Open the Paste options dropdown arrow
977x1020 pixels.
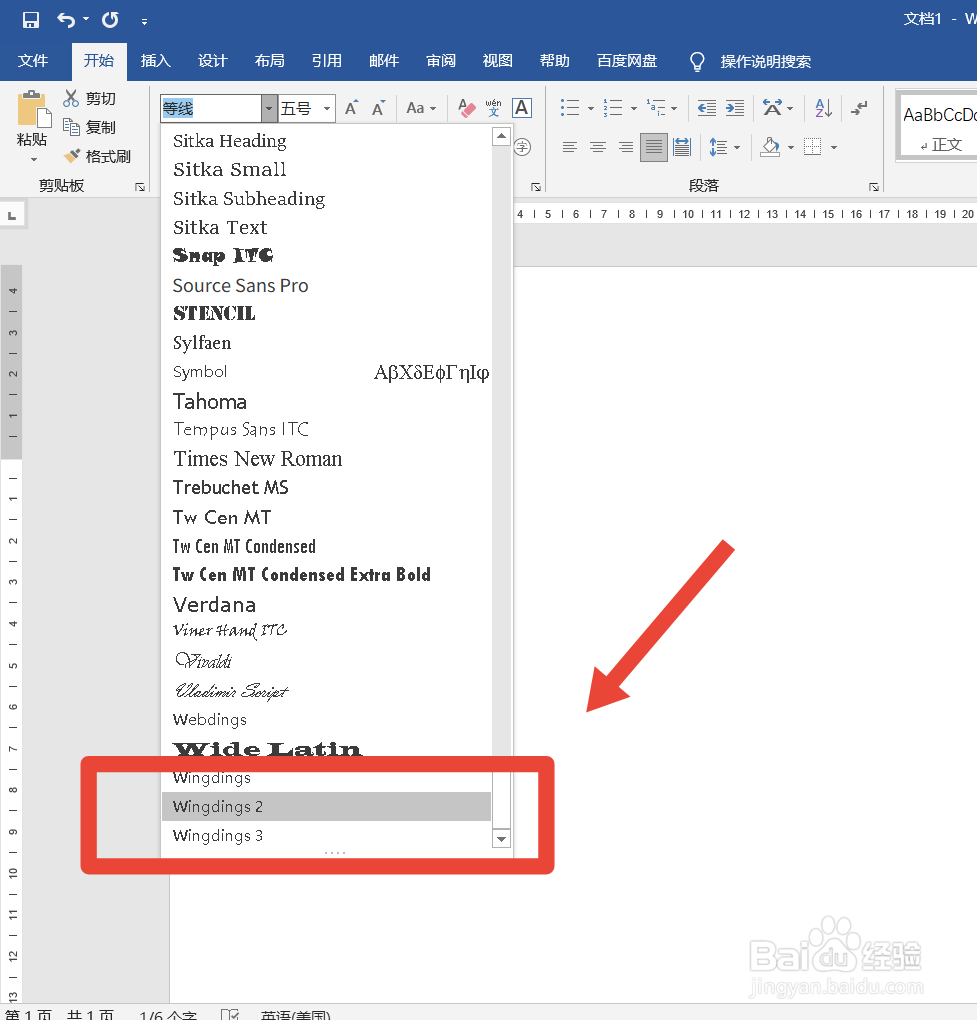[33, 159]
